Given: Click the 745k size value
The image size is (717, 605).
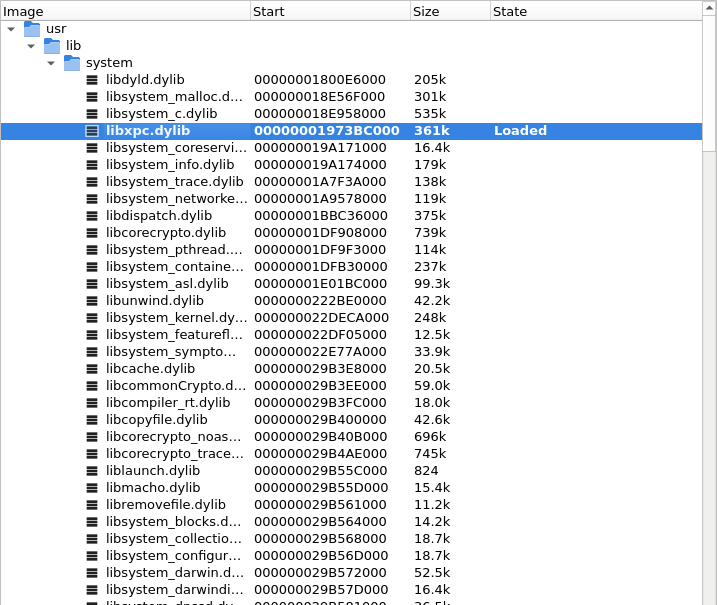Looking at the screenshot, I should [x=430, y=454].
